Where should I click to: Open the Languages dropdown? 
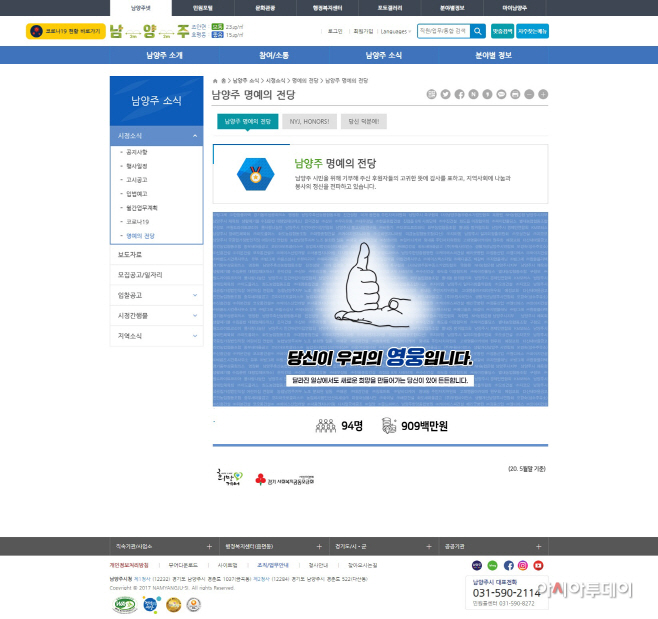(x=396, y=31)
